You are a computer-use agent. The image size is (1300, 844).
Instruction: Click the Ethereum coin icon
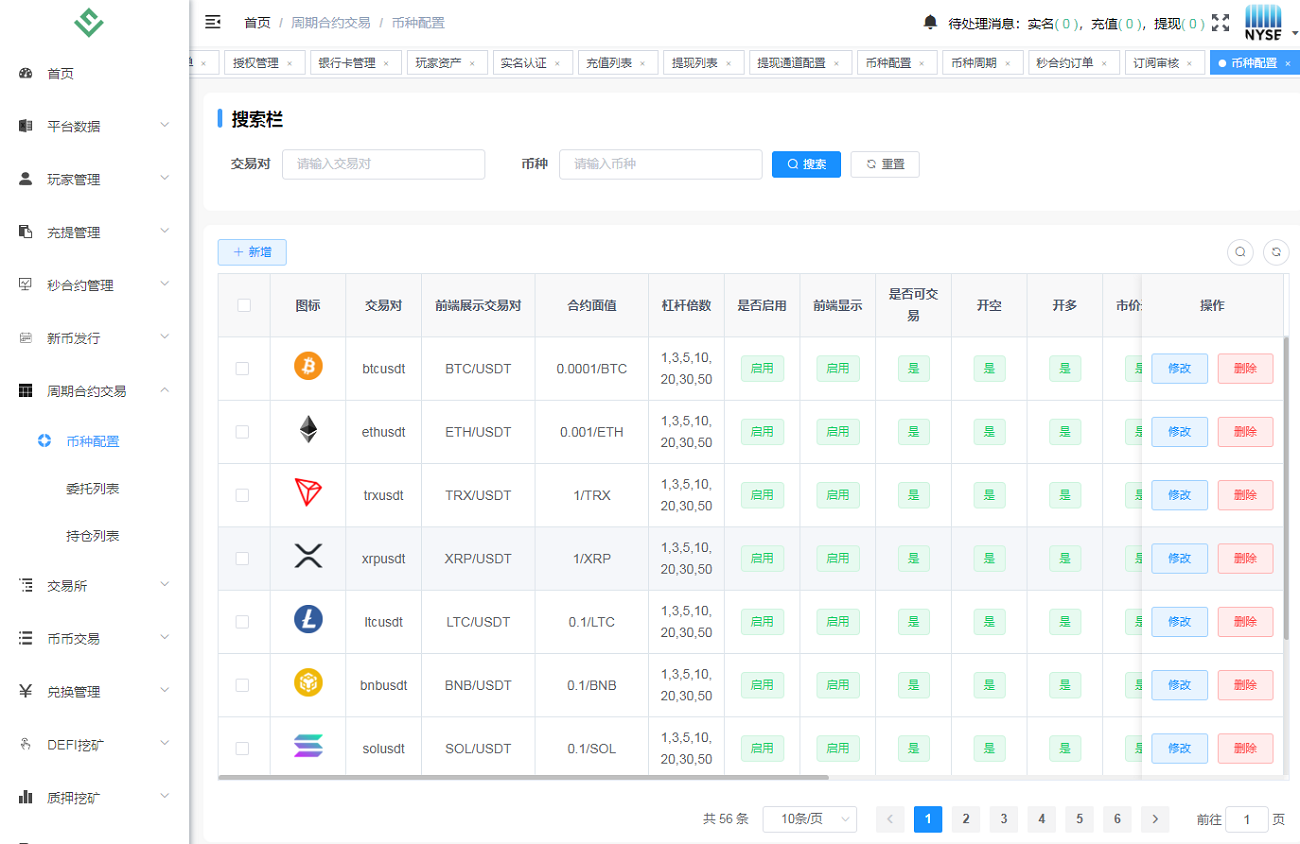coord(308,430)
